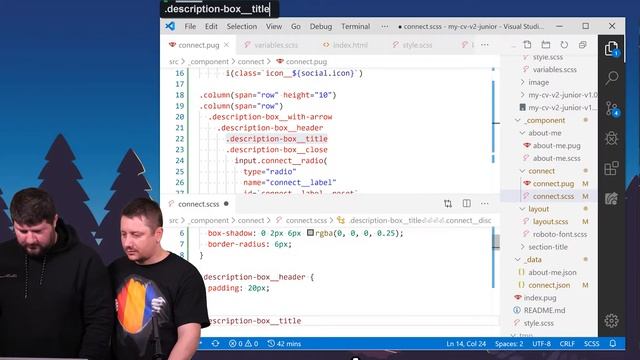Open the Source Control view icon
640x360 pixels.
611,109
